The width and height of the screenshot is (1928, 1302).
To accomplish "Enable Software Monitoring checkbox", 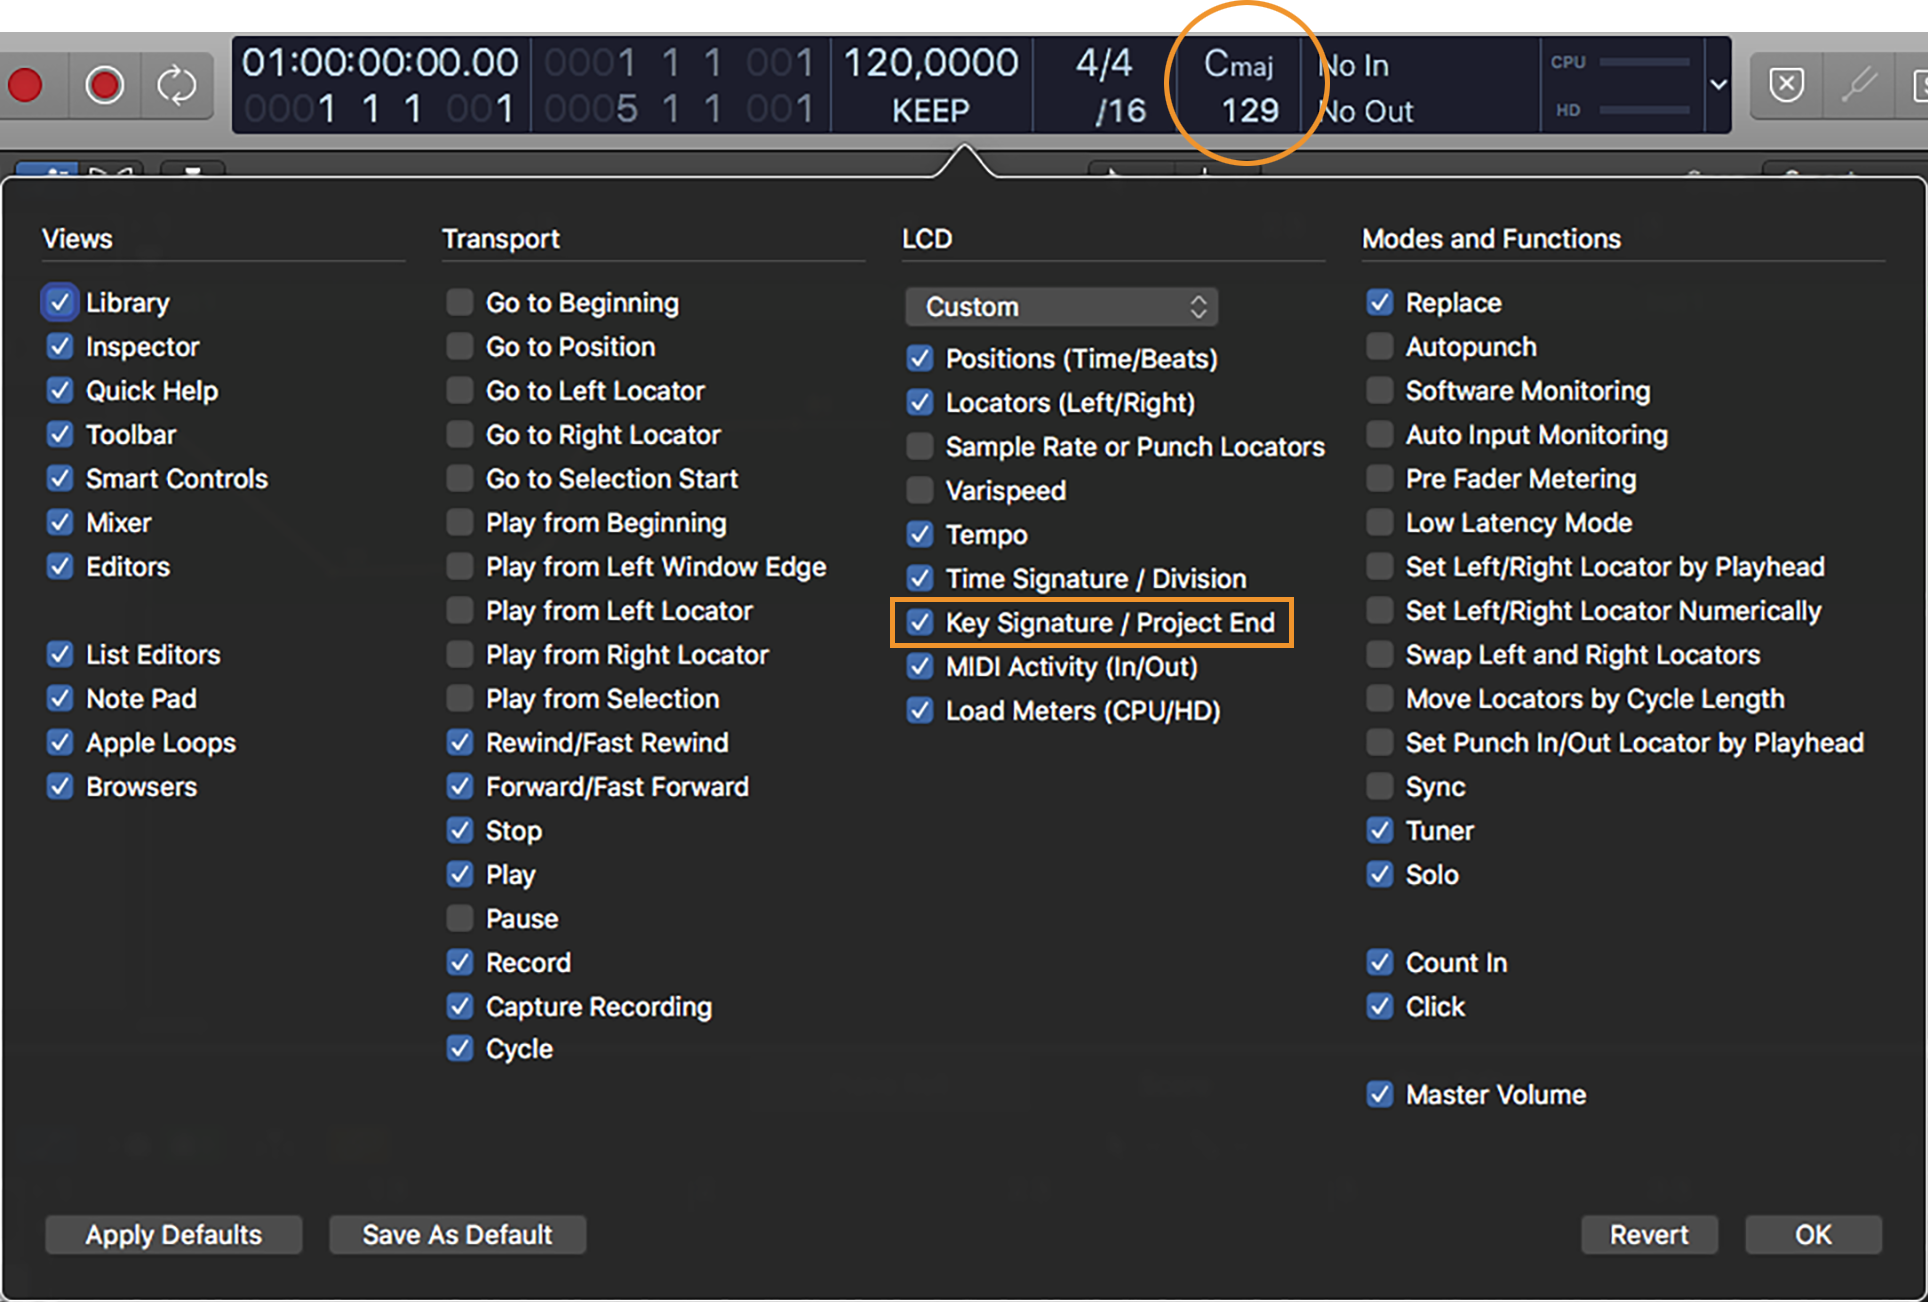I will pos(1380,390).
